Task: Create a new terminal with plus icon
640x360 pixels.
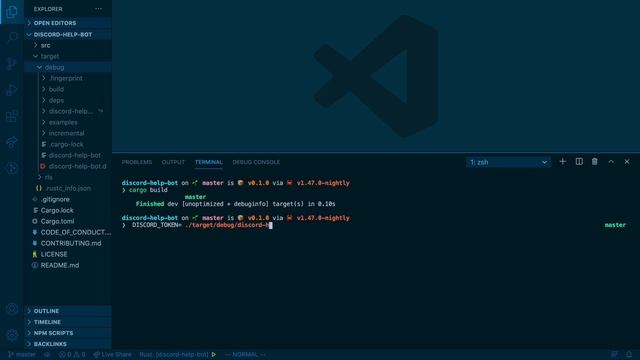Action: click(562, 162)
